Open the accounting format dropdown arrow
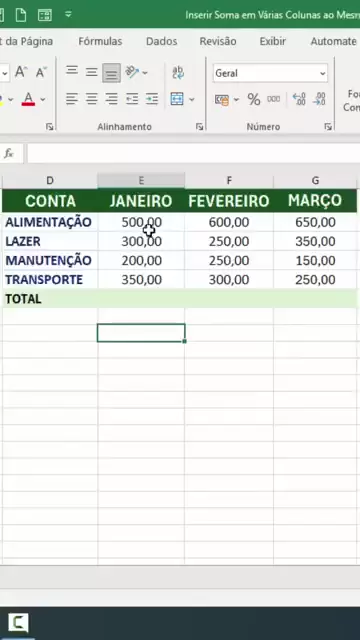 coord(236,99)
